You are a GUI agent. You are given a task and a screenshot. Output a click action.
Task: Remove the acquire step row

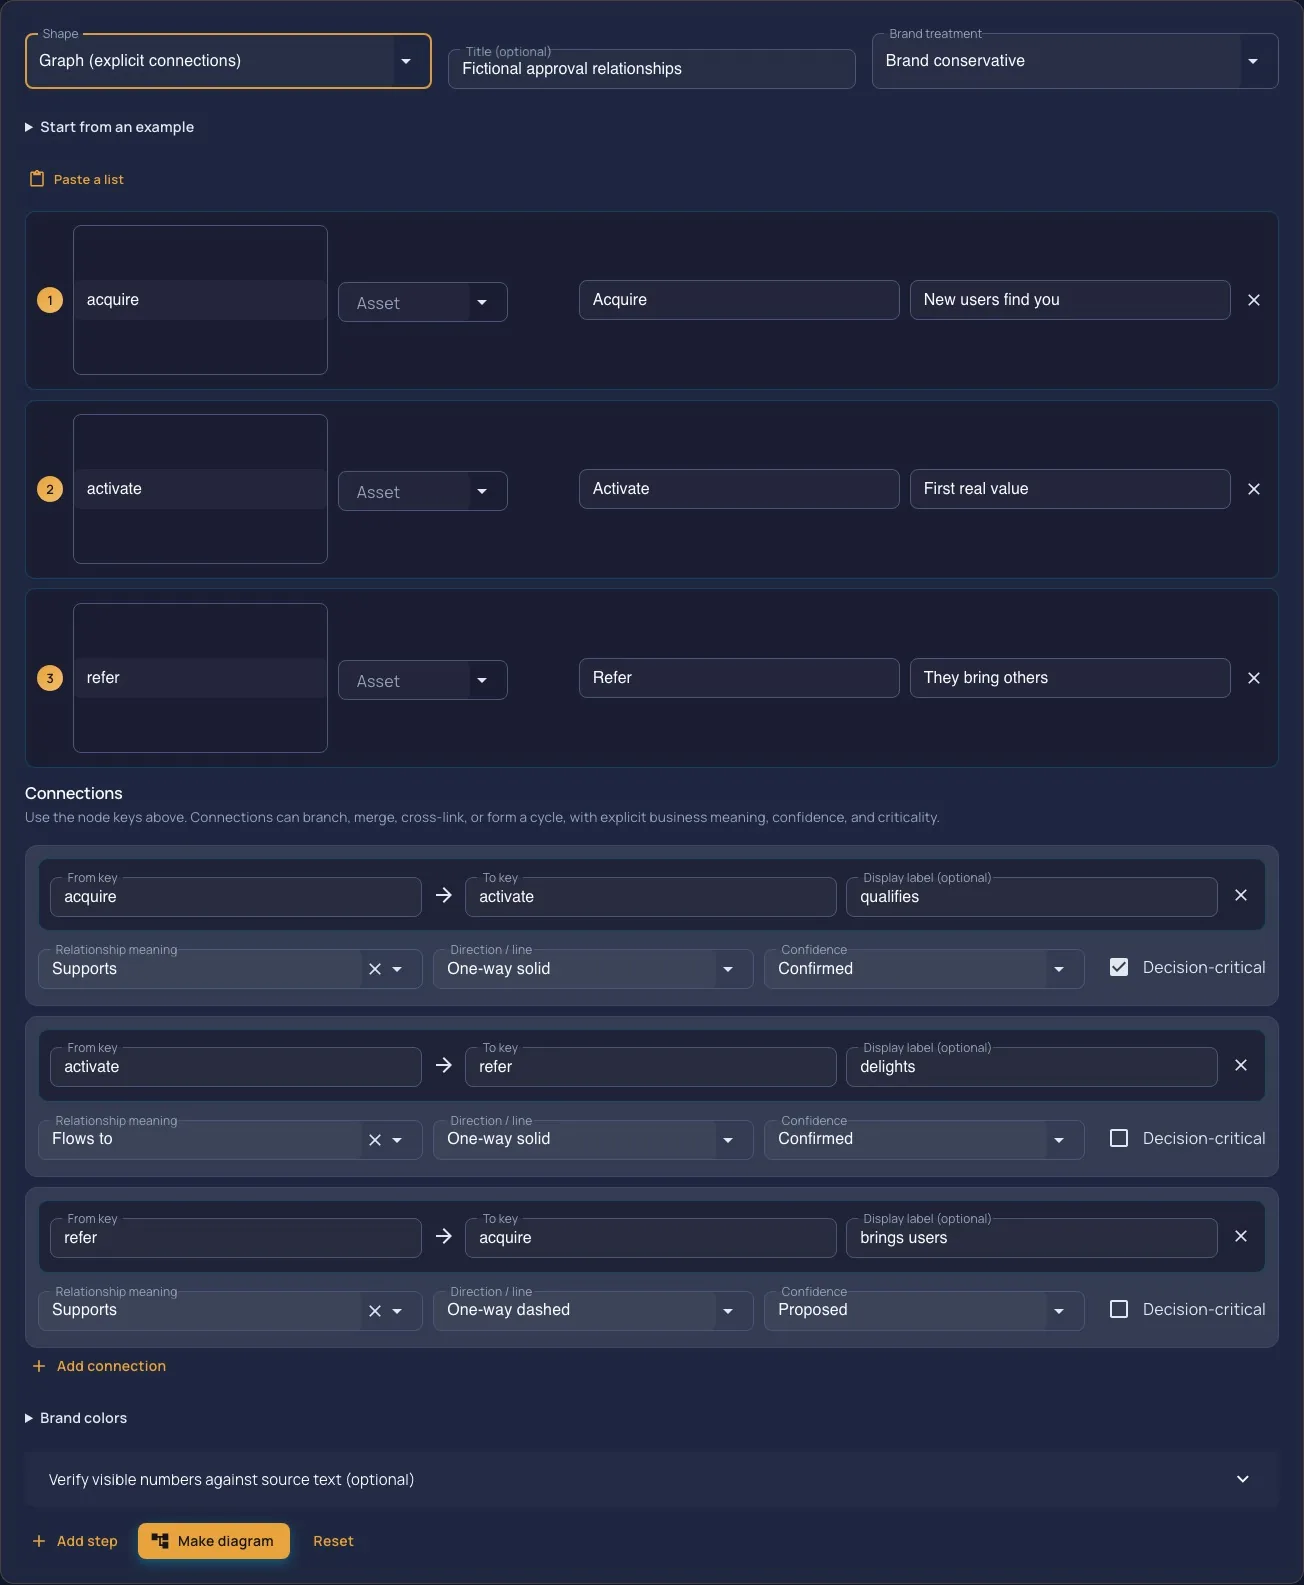click(x=1254, y=300)
